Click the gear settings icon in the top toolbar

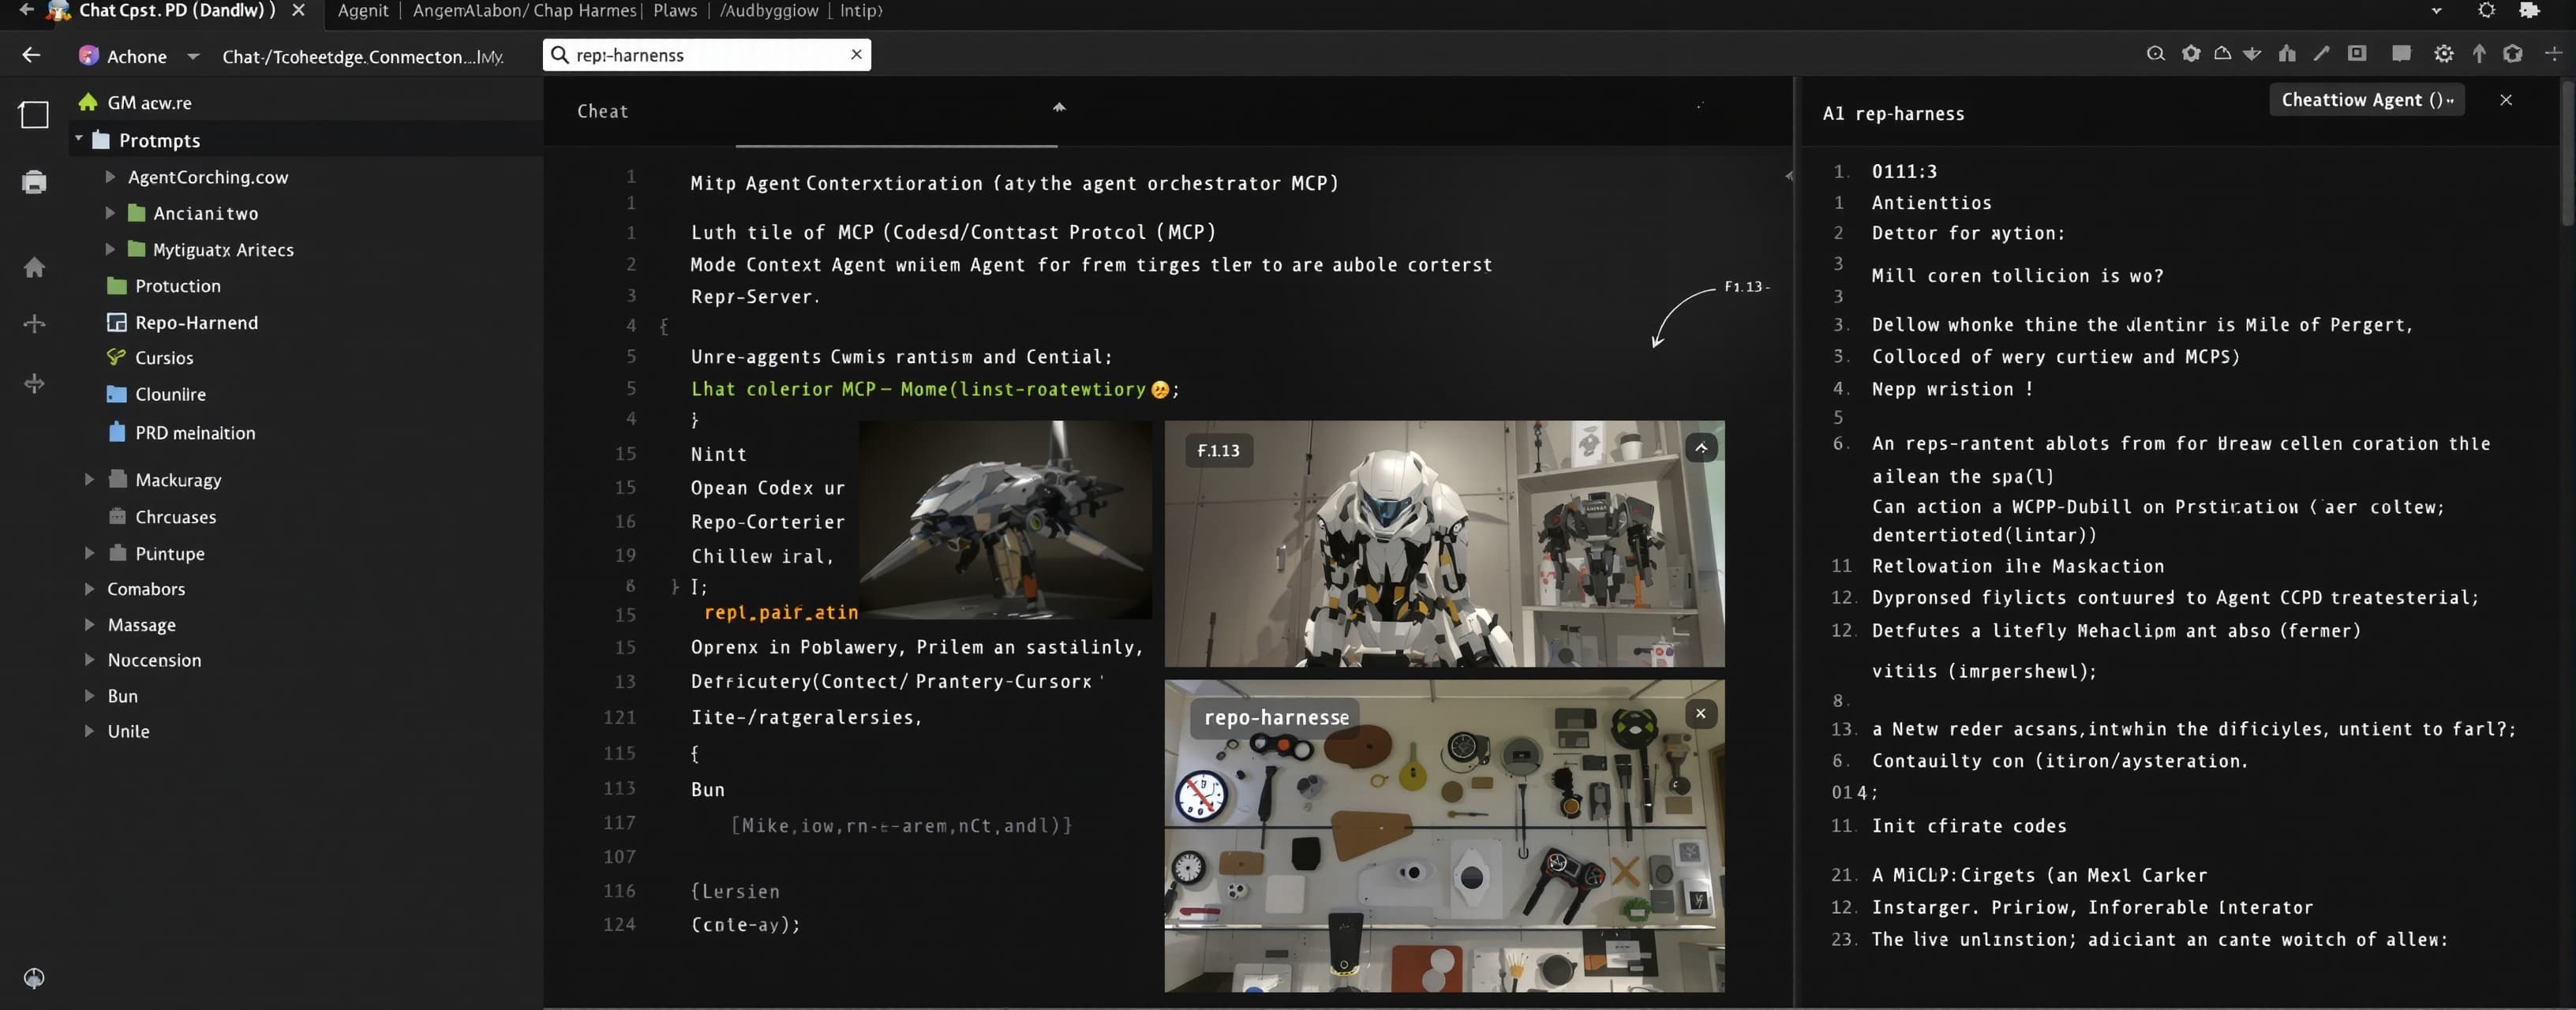(2443, 54)
